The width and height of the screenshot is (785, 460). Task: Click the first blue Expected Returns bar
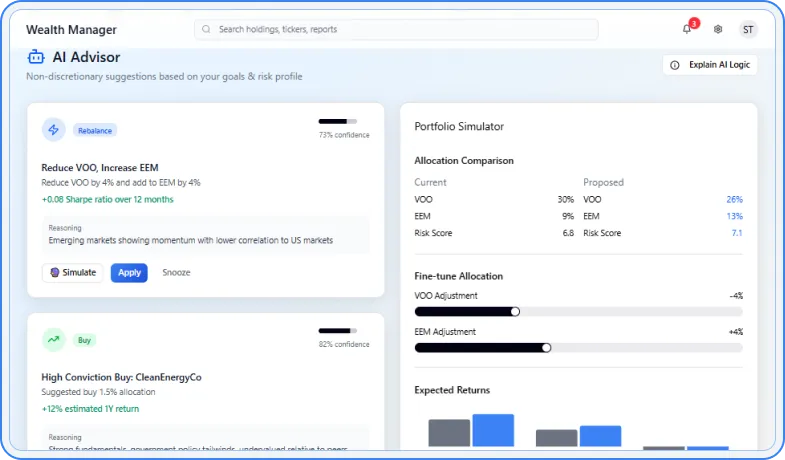coord(493,430)
